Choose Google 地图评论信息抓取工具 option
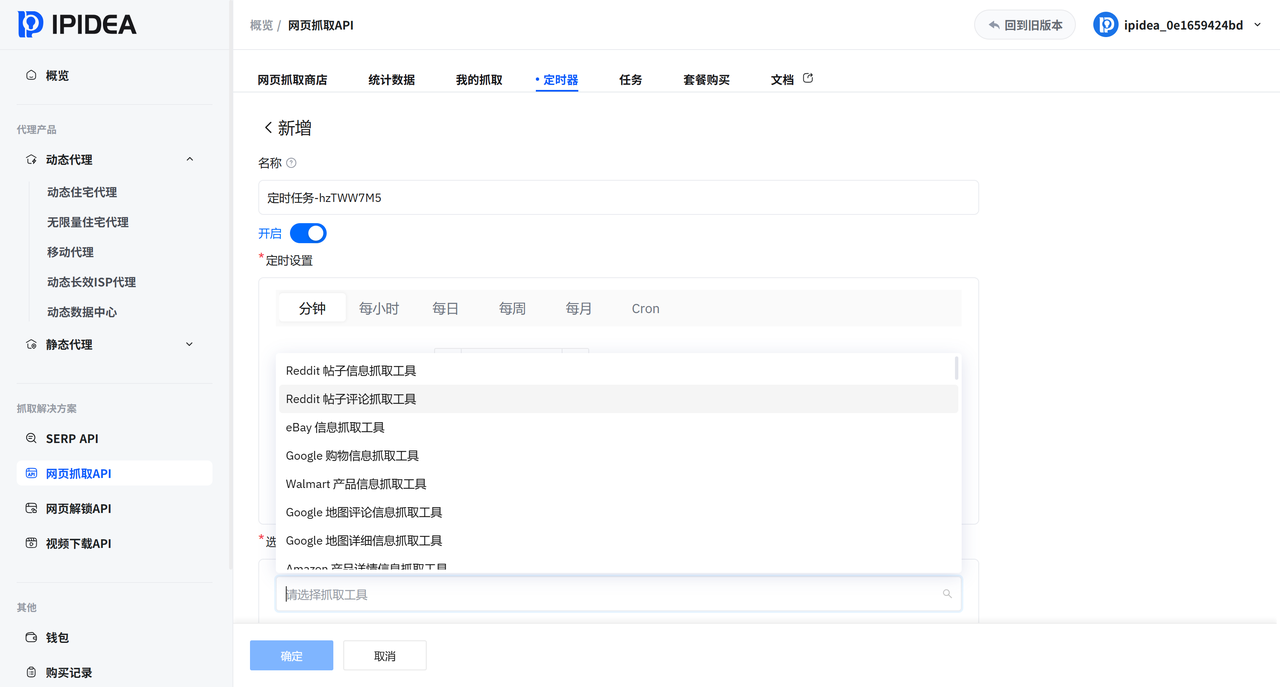 [618, 512]
